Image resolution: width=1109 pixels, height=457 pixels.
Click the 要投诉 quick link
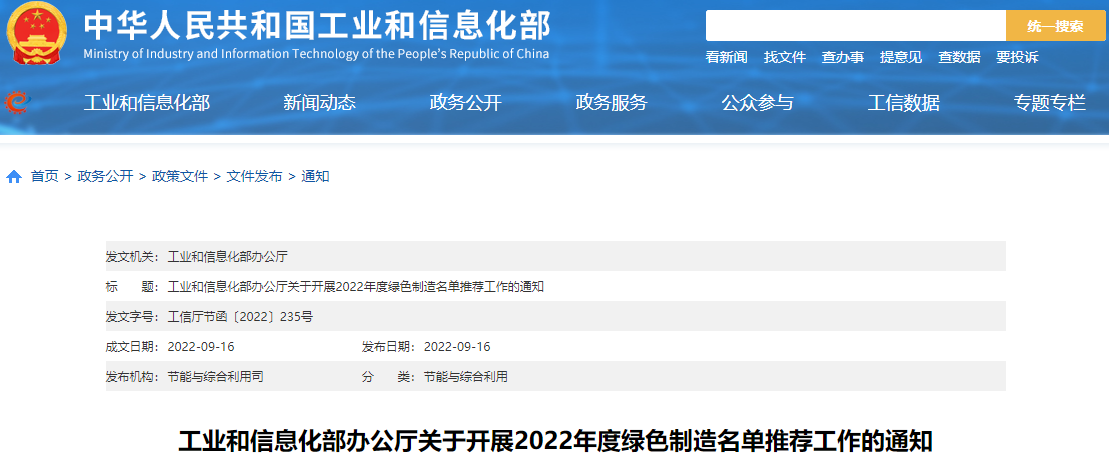point(1016,57)
